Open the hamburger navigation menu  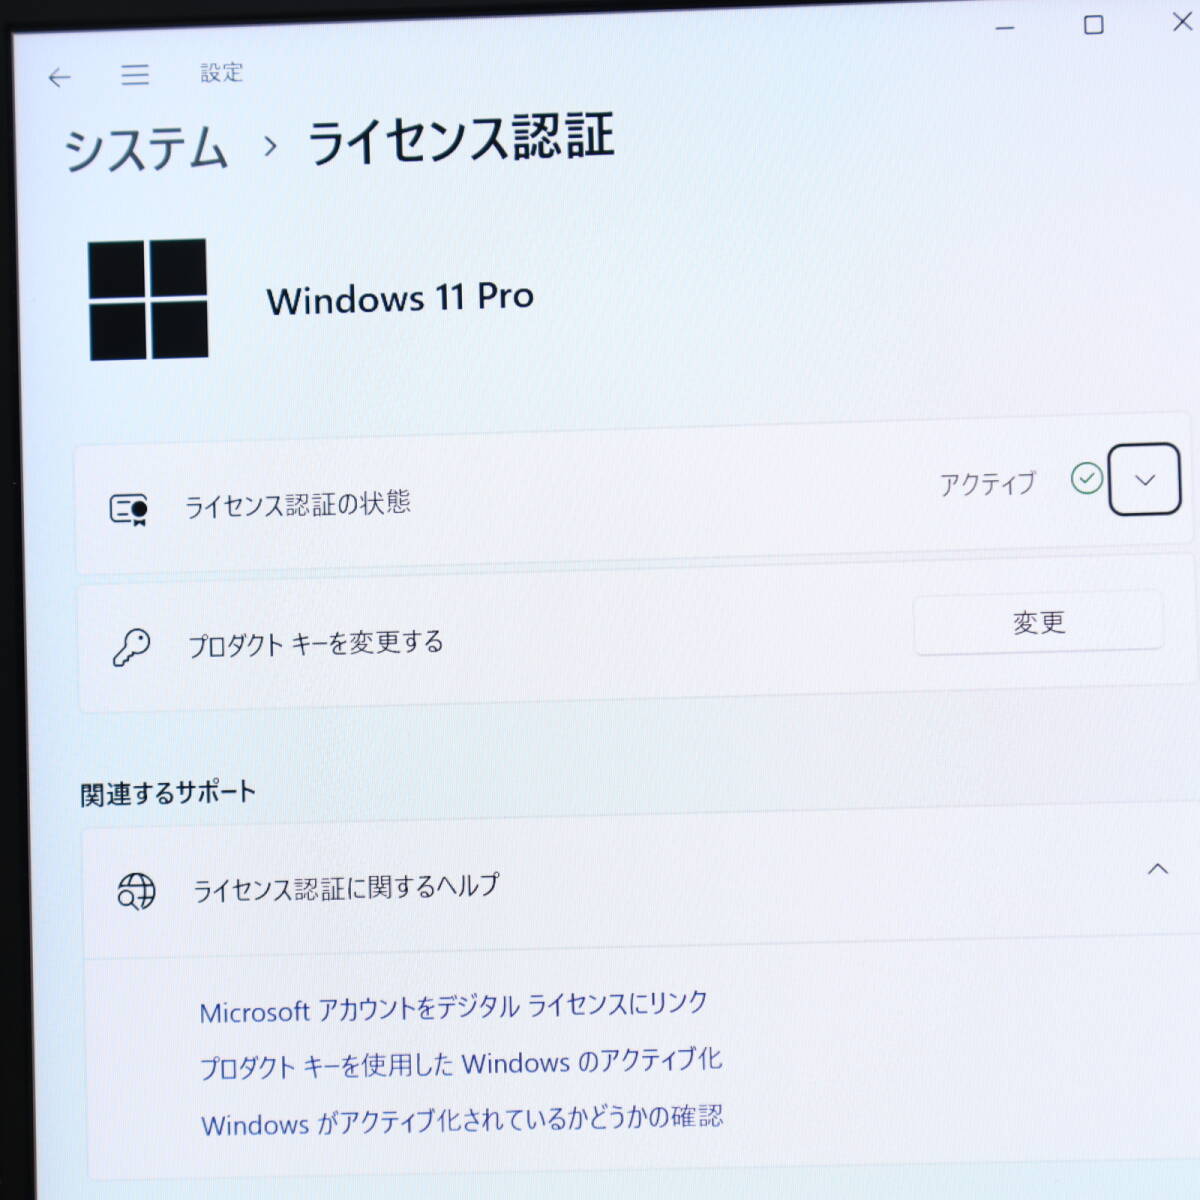click(x=135, y=75)
